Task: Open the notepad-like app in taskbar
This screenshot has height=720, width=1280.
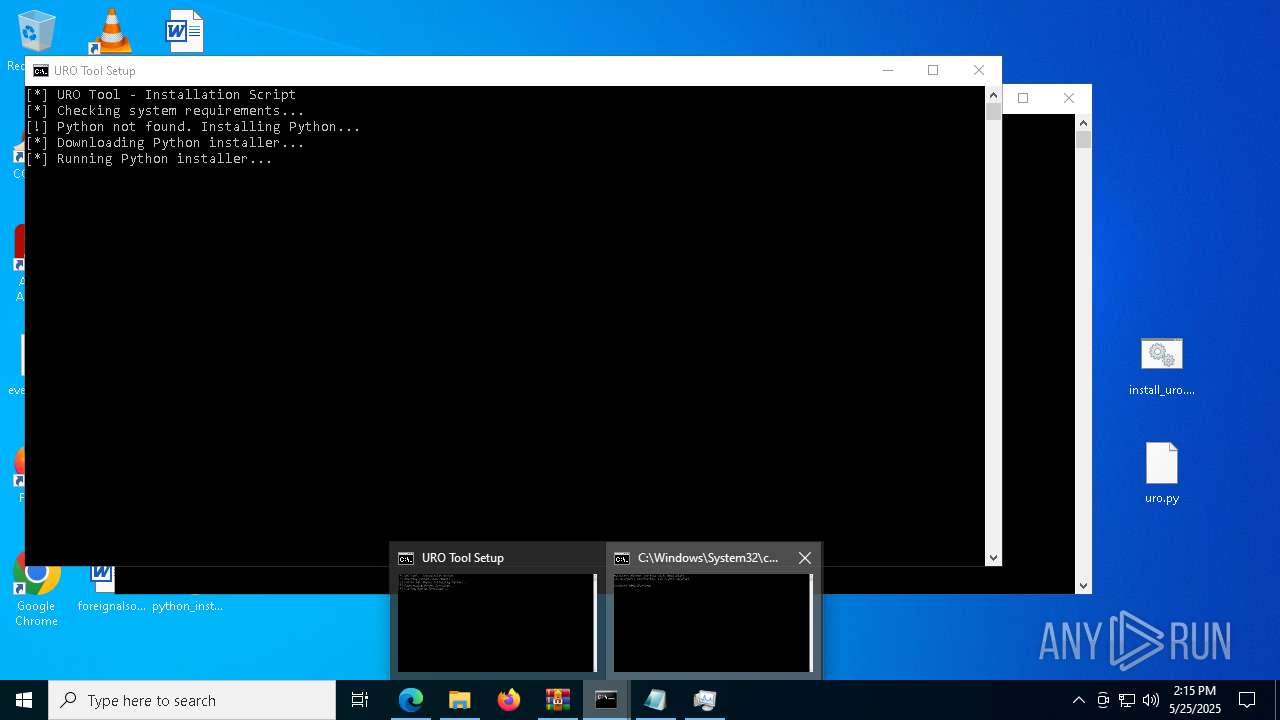Action: tap(656, 700)
